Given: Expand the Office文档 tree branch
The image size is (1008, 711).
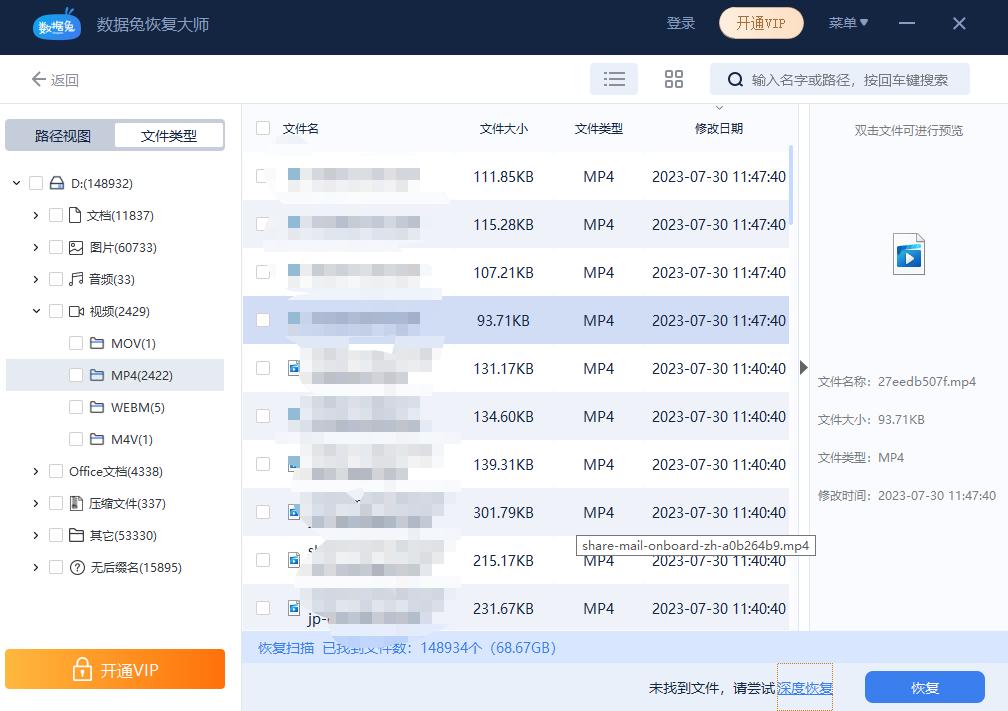Looking at the screenshot, I should click(x=36, y=471).
